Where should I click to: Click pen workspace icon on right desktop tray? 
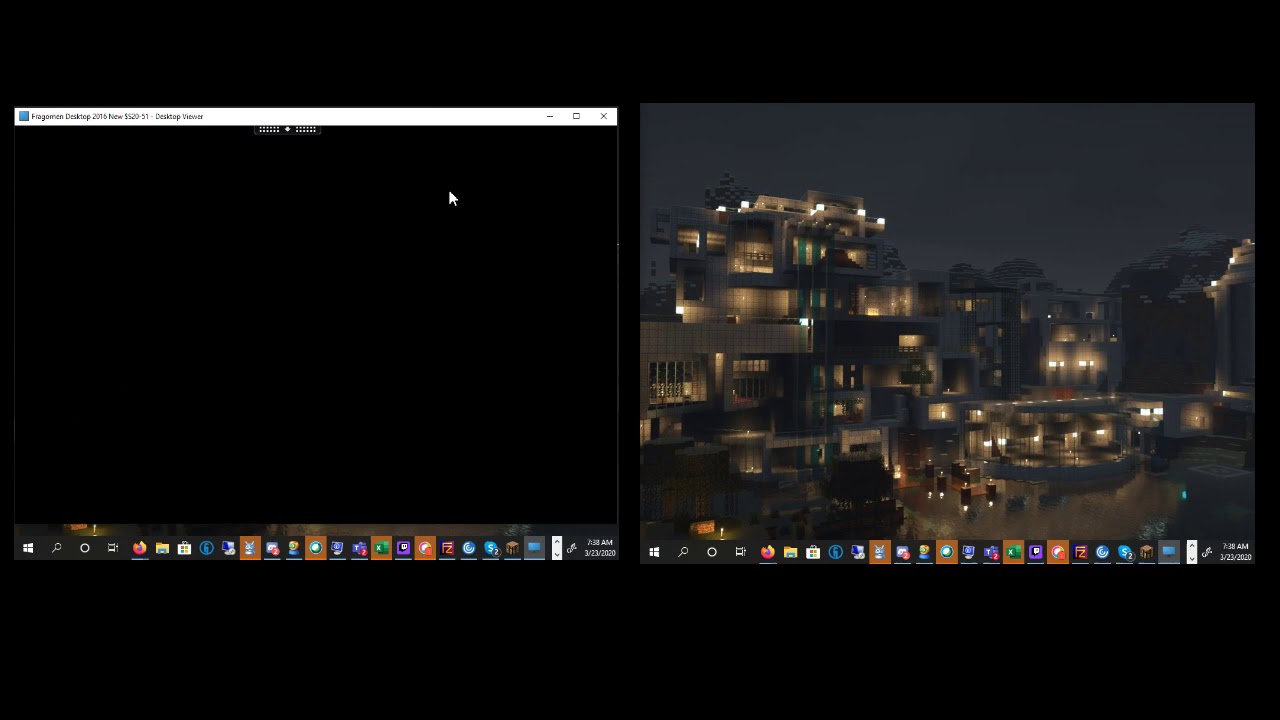(1207, 552)
